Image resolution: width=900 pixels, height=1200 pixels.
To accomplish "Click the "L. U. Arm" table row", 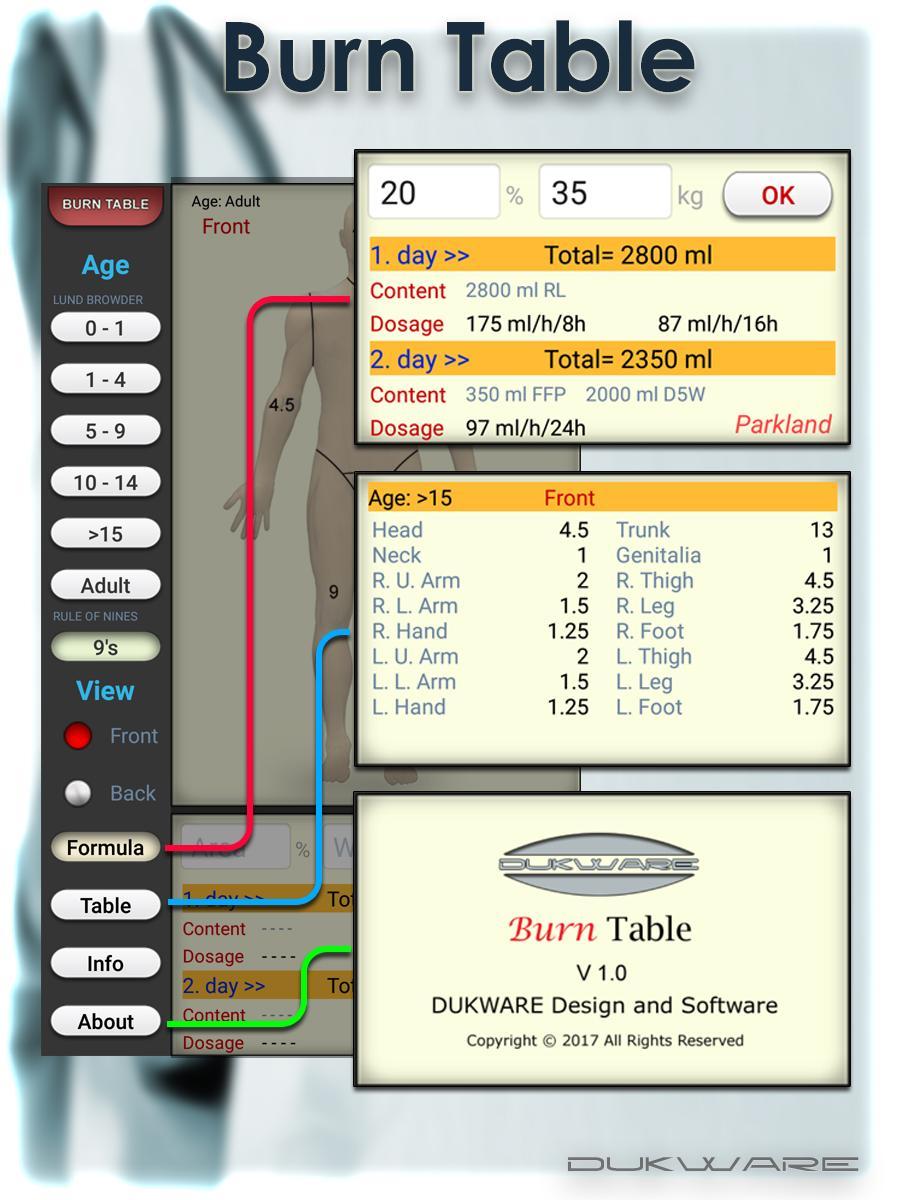I will pyautogui.click(x=480, y=657).
